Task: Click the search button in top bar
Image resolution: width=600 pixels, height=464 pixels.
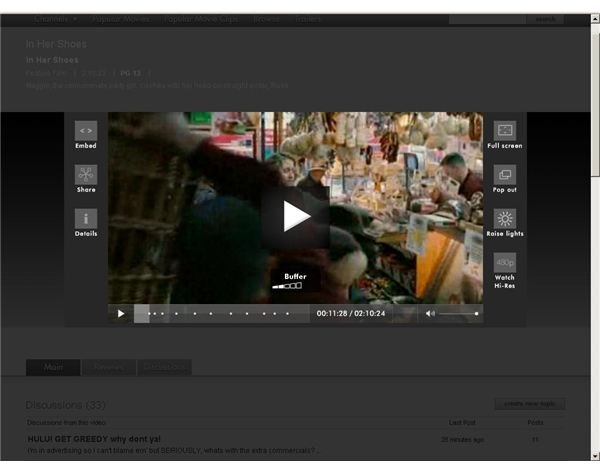Action: tap(545, 19)
